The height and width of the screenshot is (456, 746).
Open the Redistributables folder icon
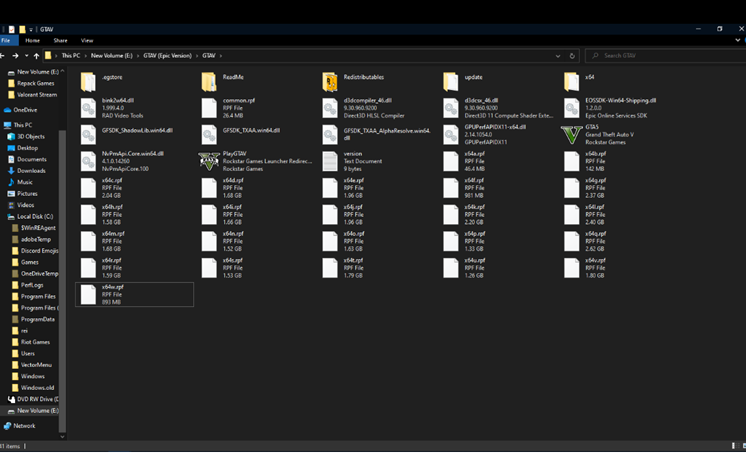coord(330,82)
